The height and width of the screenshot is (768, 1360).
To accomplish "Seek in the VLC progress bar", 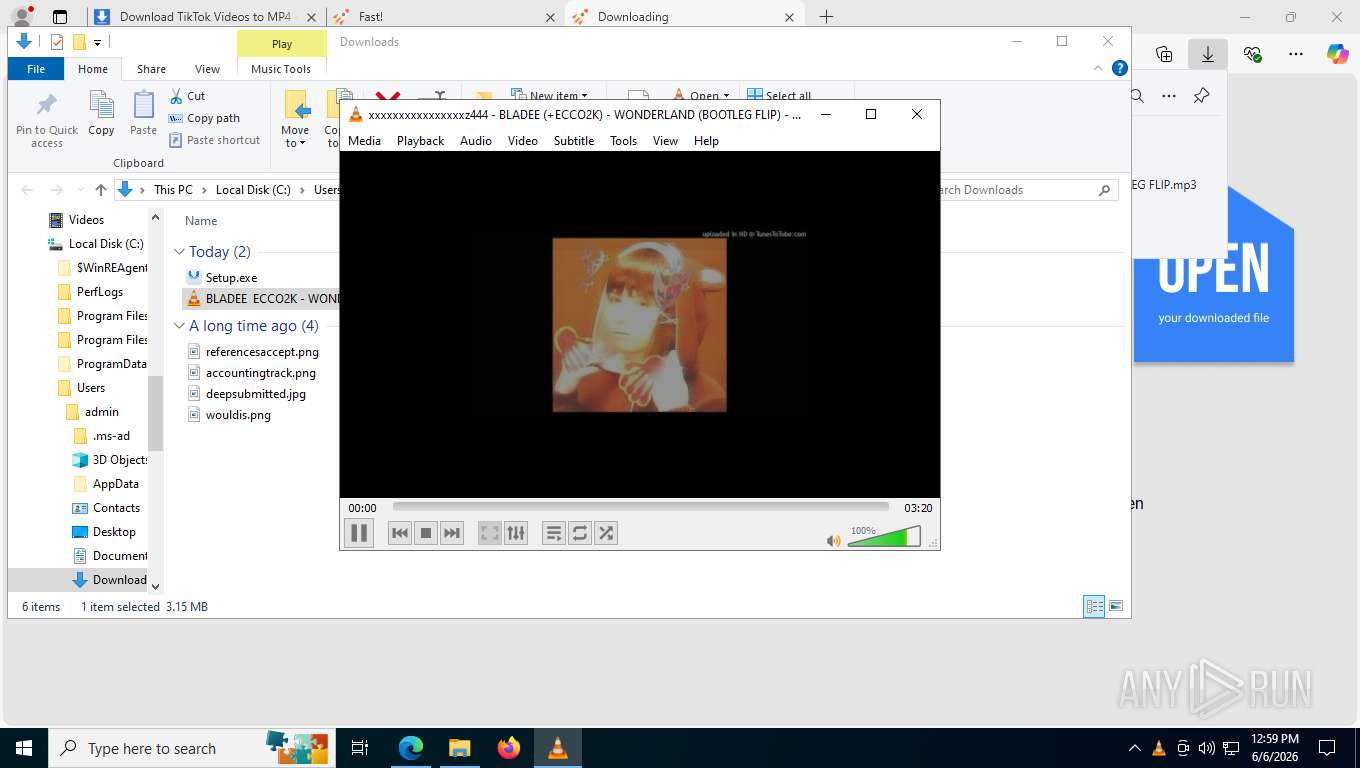I will click(640, 507).
